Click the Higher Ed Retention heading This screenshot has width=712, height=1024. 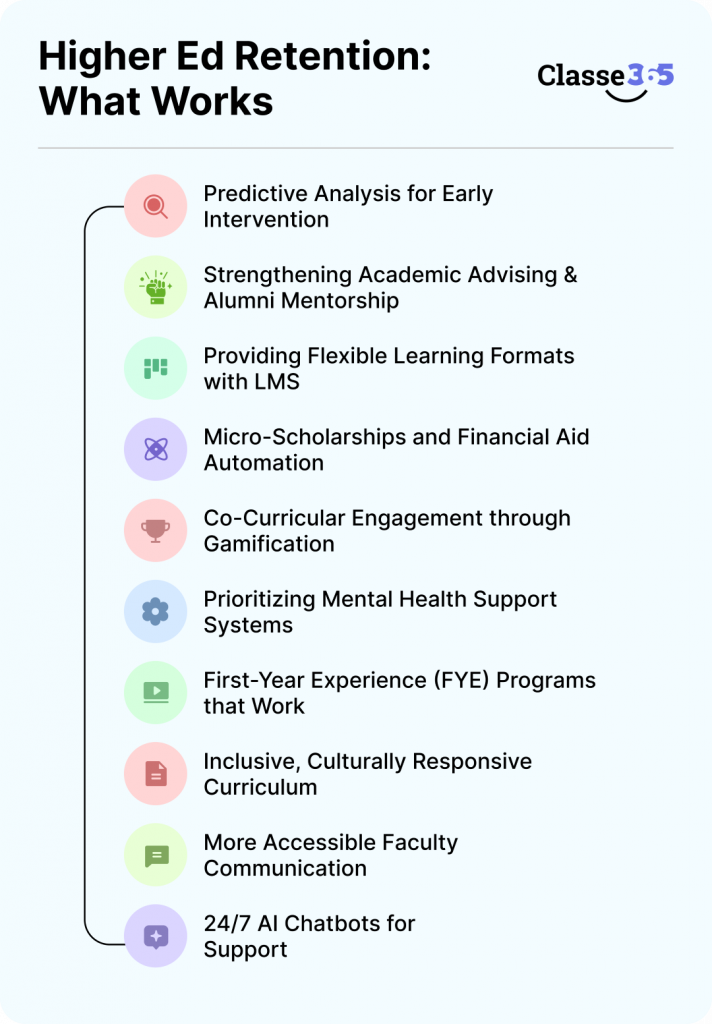235,78
